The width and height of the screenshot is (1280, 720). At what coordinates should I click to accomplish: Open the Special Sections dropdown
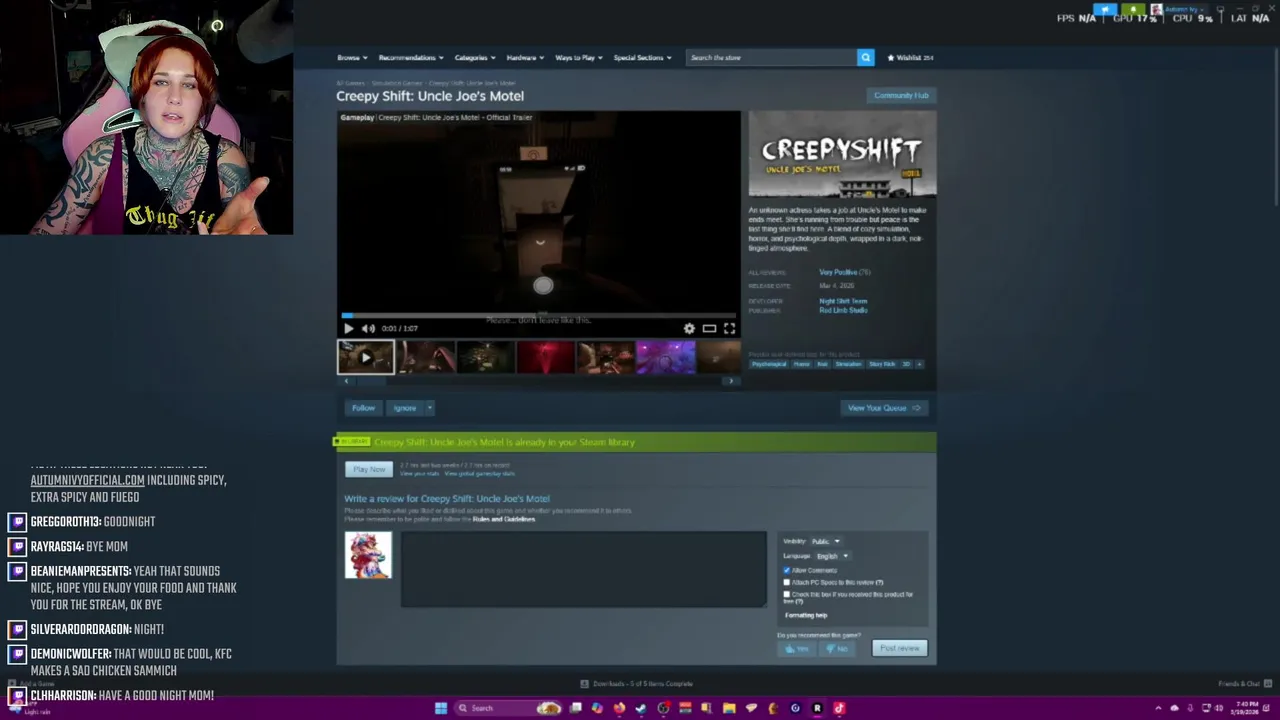[642, 57]
